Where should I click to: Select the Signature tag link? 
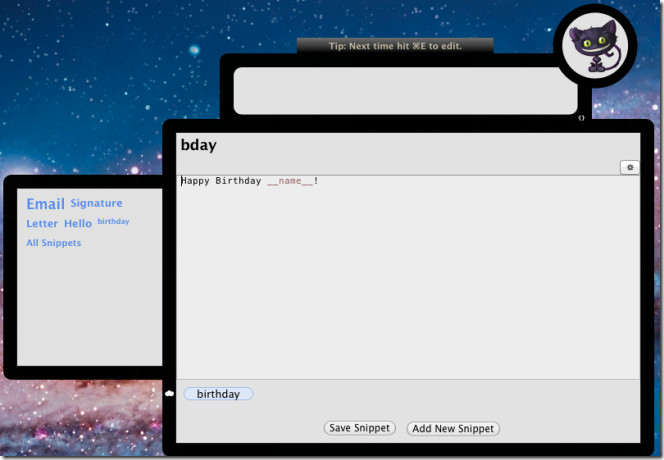coord(96,203)
